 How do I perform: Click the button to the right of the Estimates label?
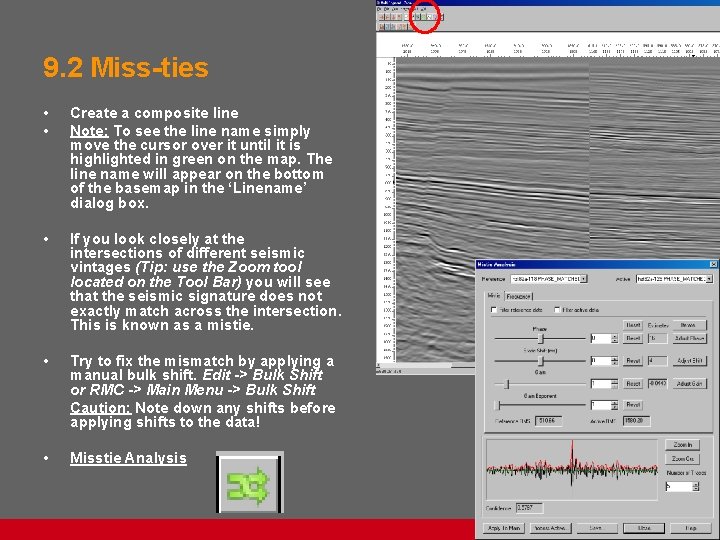[689, 325]
